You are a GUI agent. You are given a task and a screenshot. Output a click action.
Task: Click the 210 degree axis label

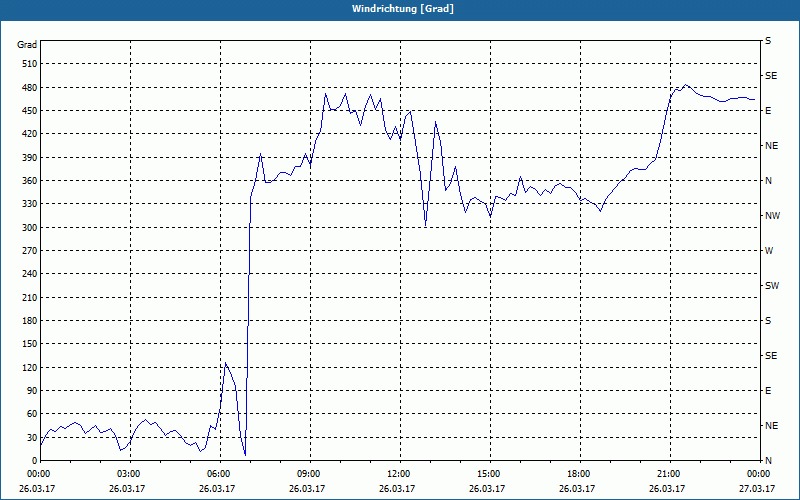30,297
